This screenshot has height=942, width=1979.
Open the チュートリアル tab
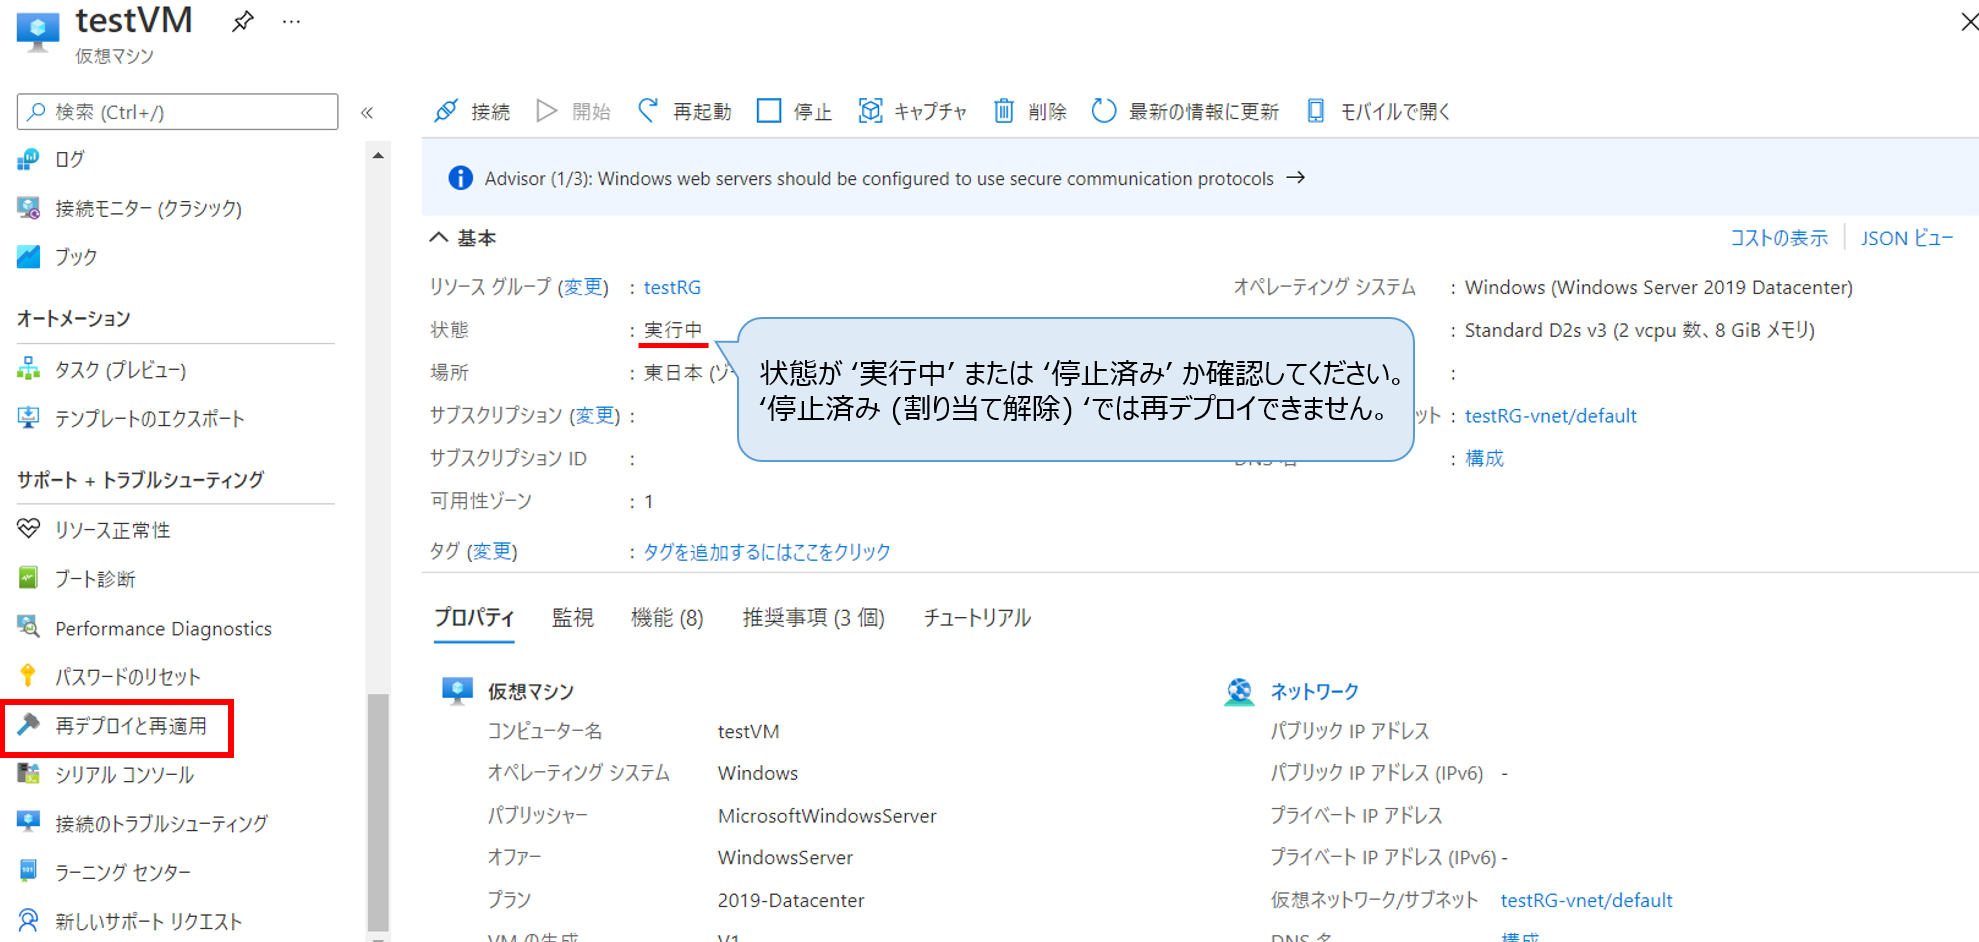point(977,617)
